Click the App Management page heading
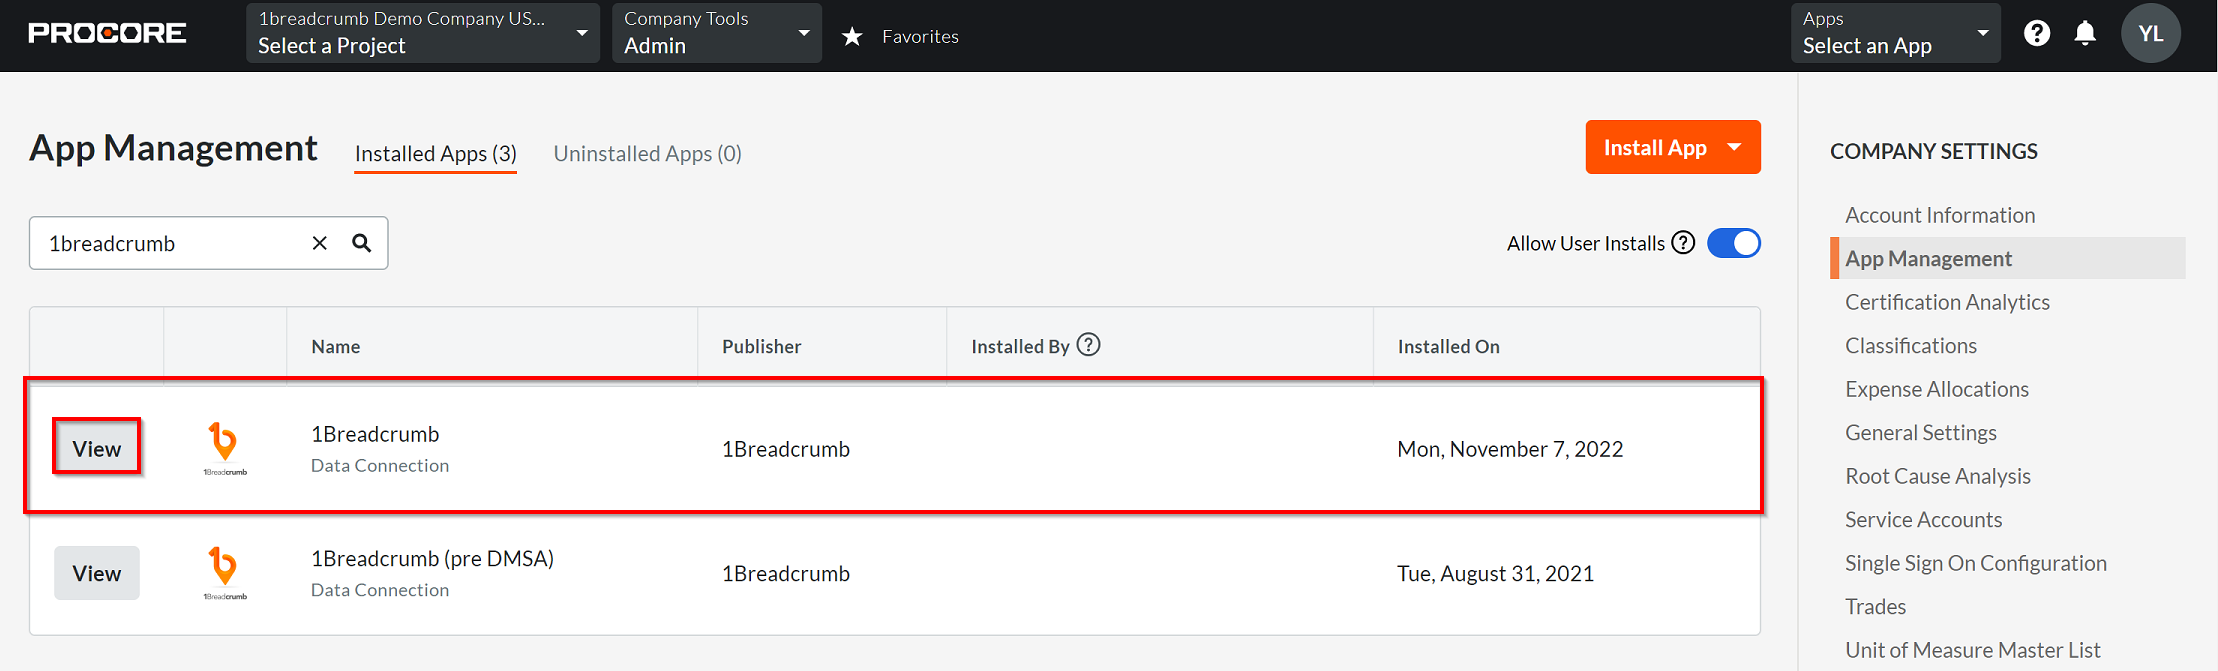The width and height of the screenshot is (2218, 671). coord(173,147)
